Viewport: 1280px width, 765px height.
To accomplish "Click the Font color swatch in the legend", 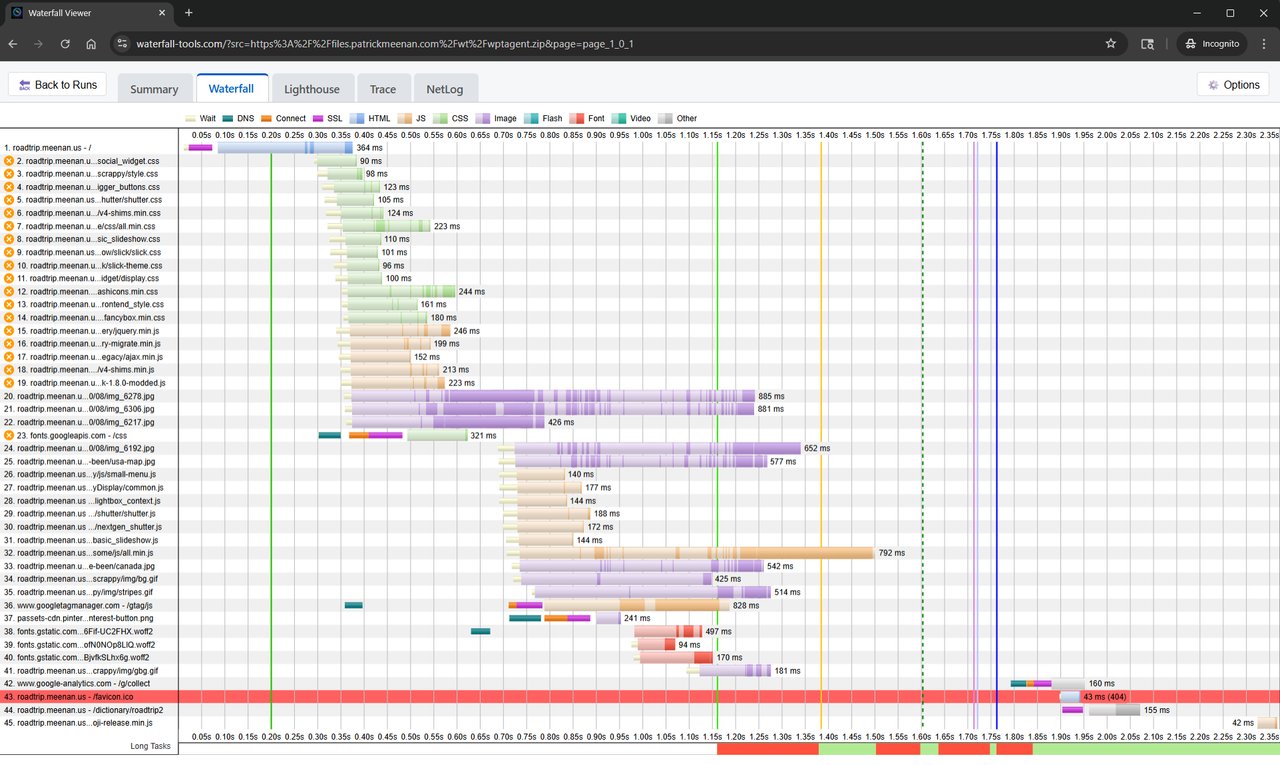I will click(x=577, y=118).
